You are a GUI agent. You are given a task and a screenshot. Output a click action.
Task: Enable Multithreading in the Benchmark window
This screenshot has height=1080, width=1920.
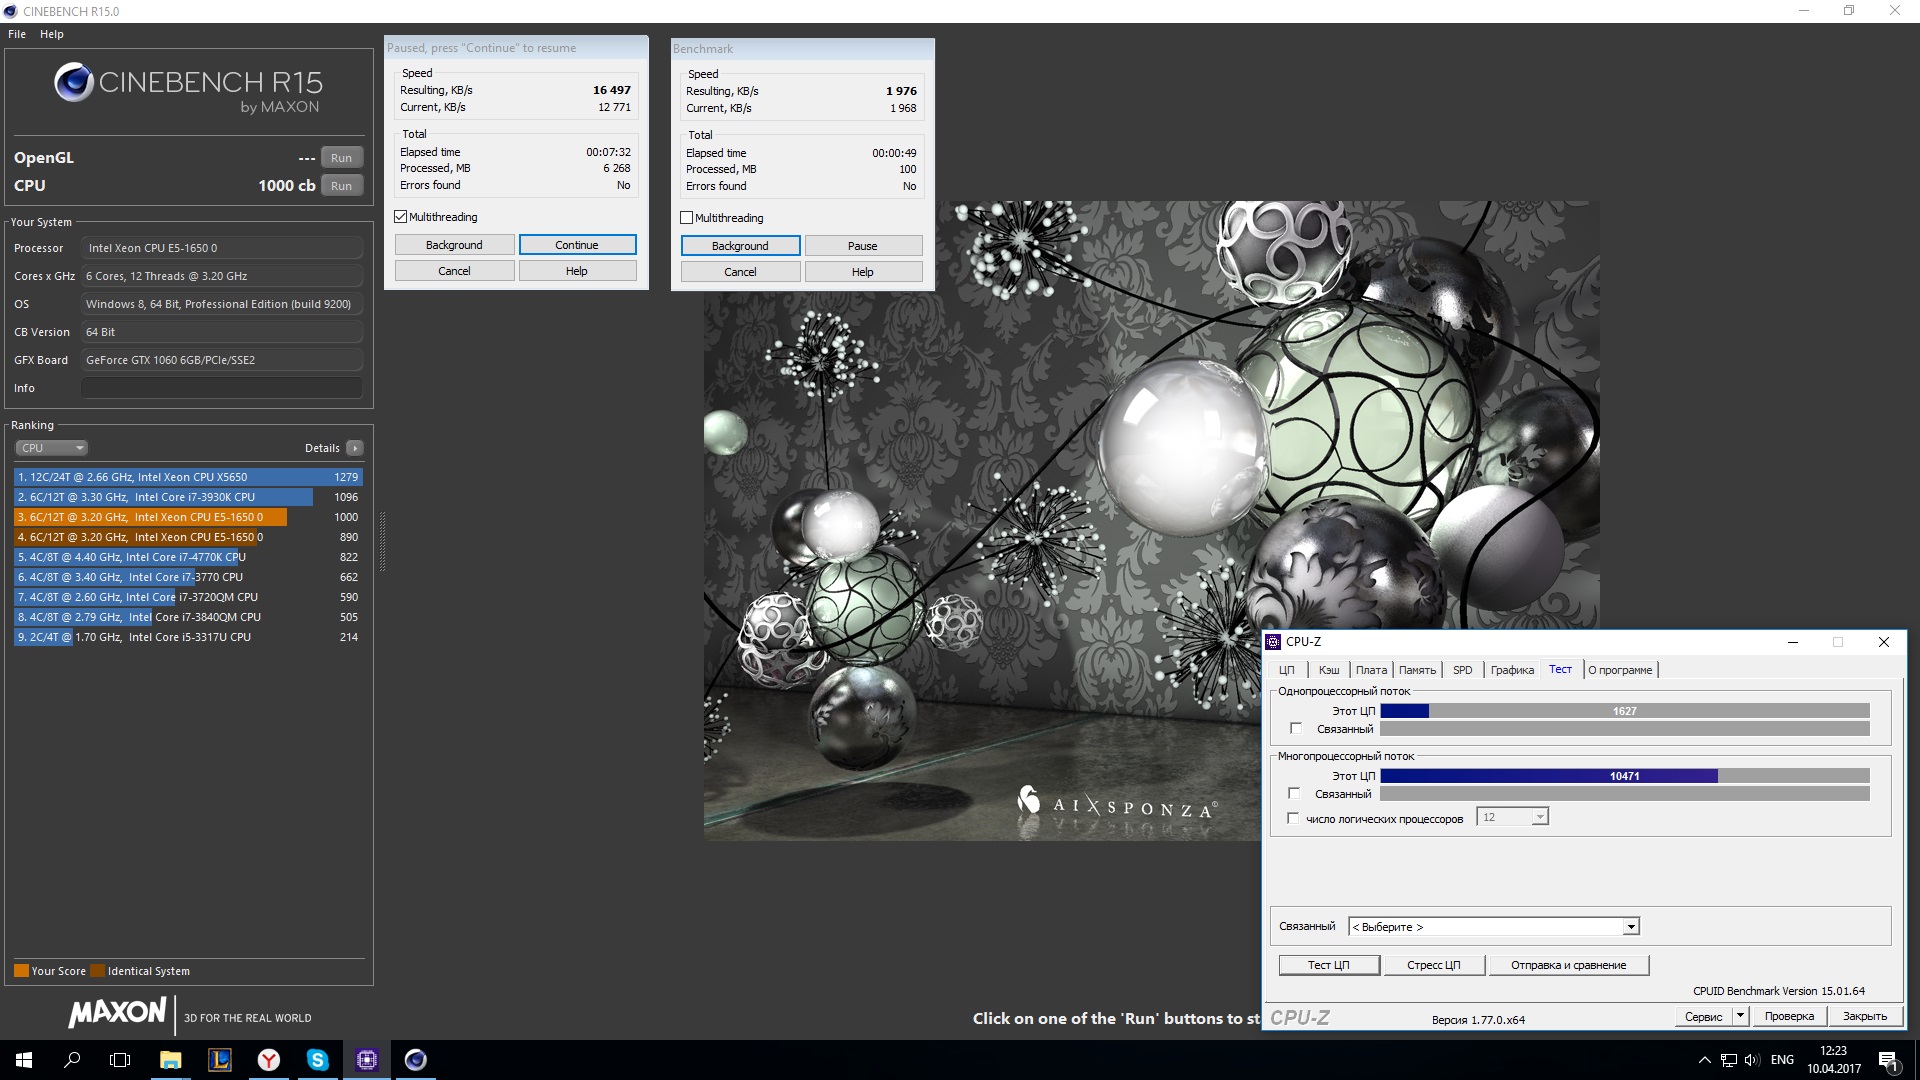[x=687, y=218]
